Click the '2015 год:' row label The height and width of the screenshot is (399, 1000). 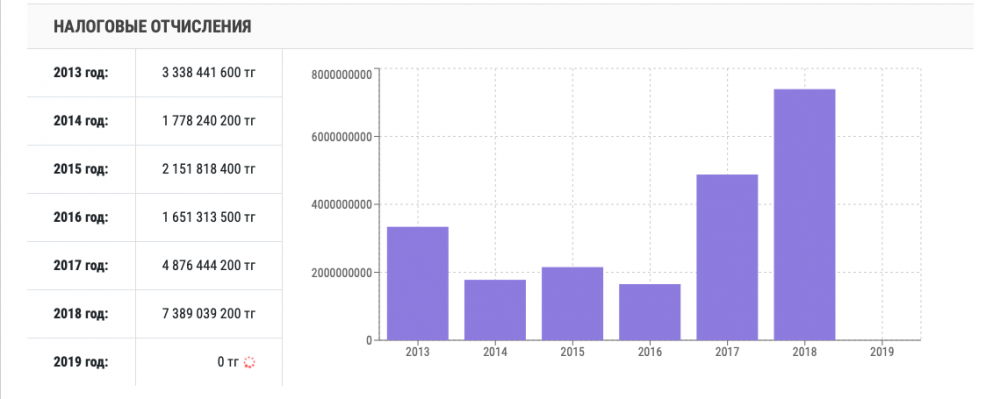point(81,170)
